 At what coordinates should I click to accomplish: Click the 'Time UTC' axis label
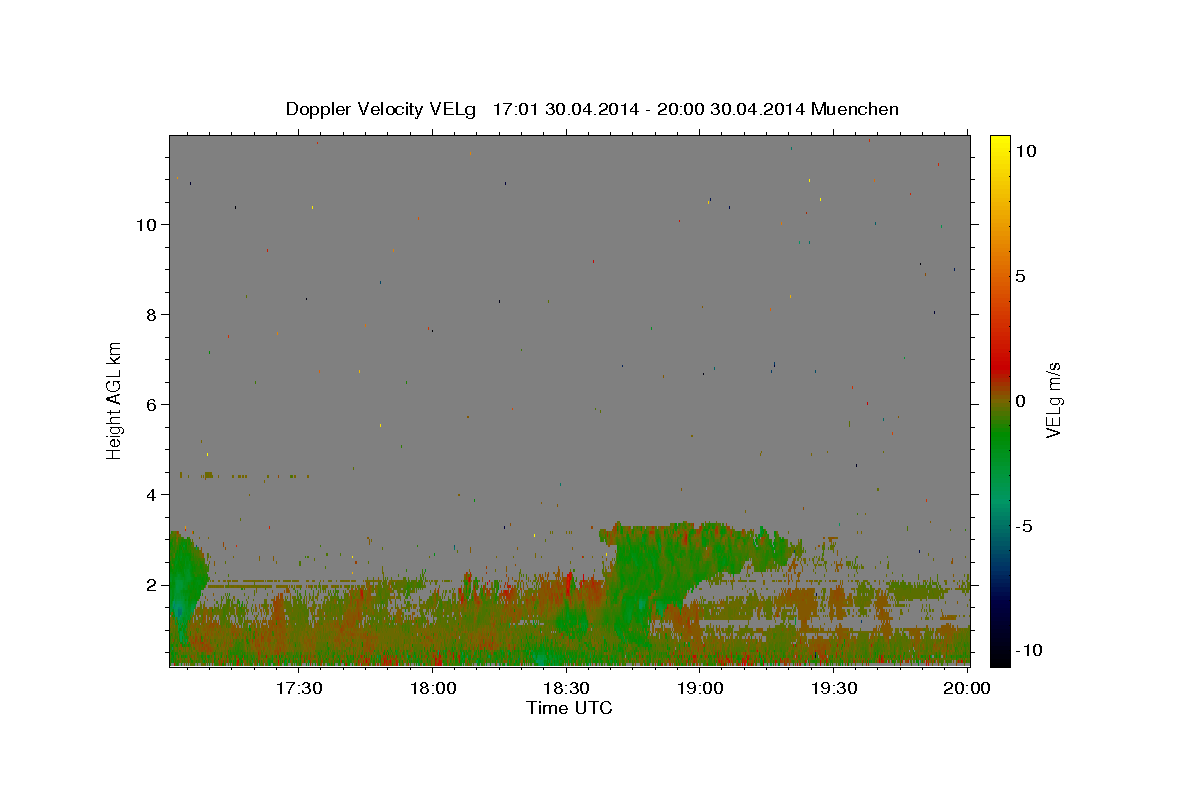(x=569, y=708)
